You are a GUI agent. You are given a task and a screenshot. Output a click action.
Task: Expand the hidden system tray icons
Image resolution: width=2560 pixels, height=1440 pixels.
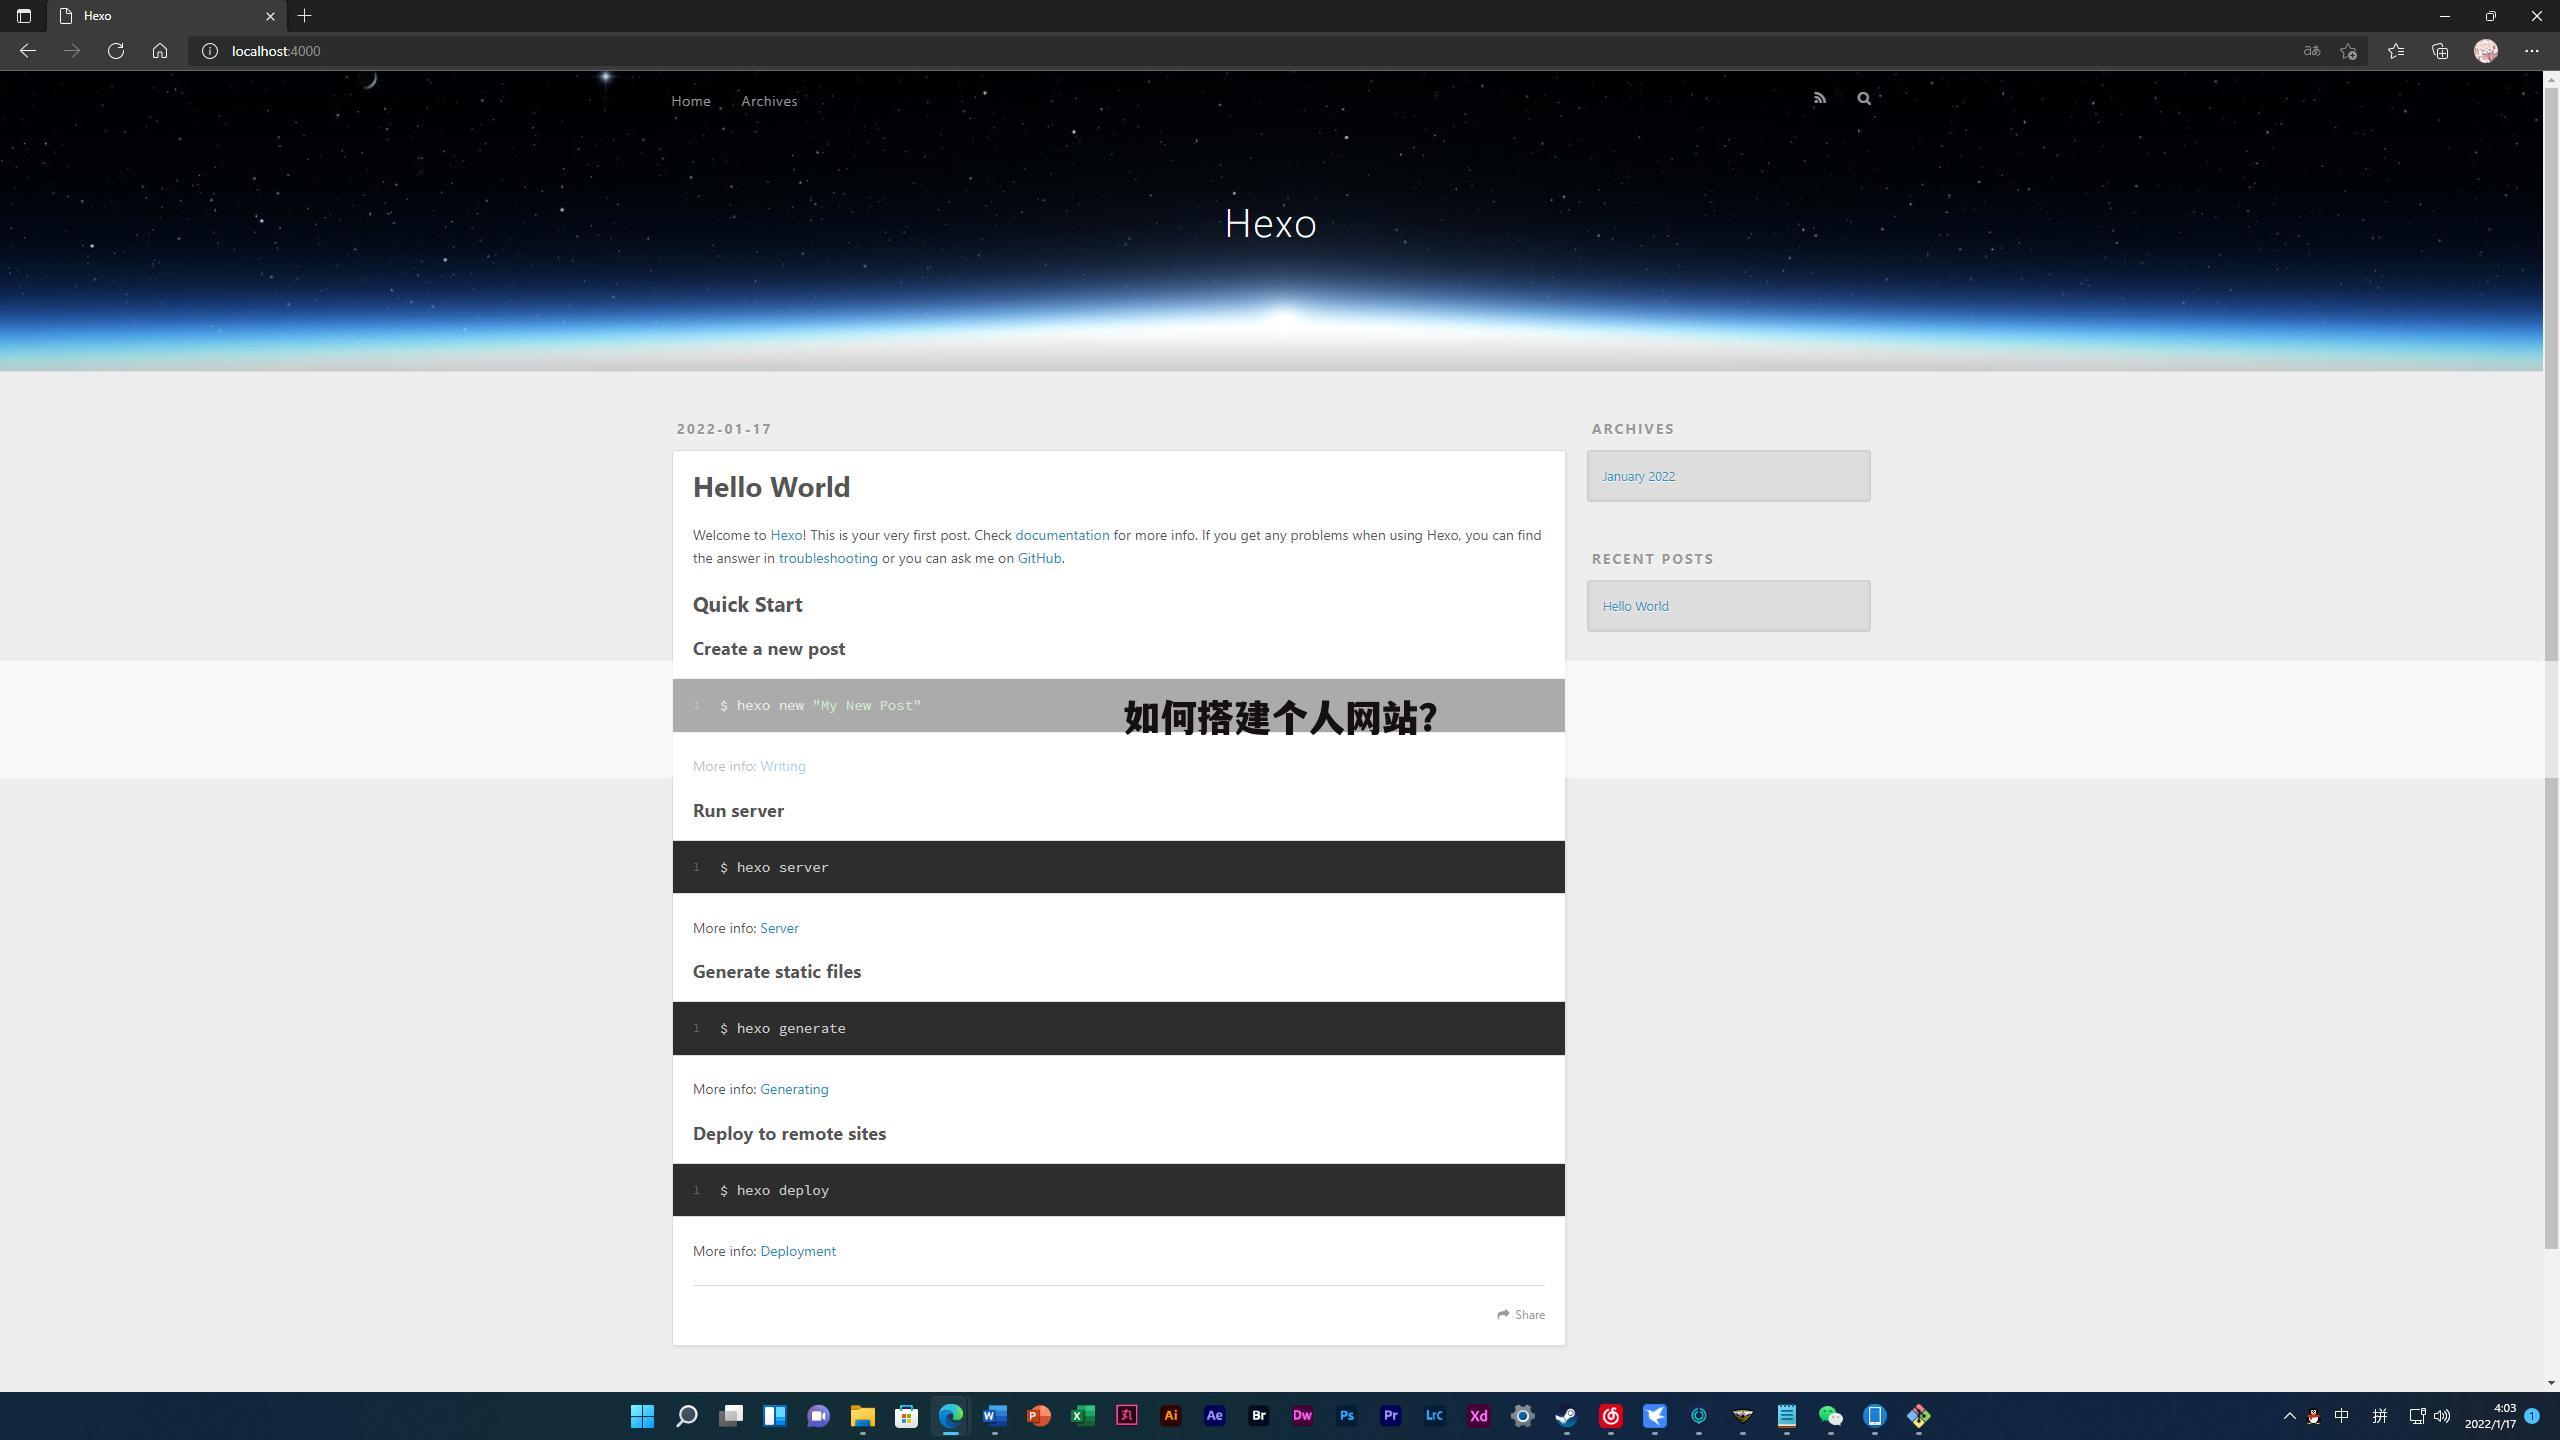click(2289, 1416)
